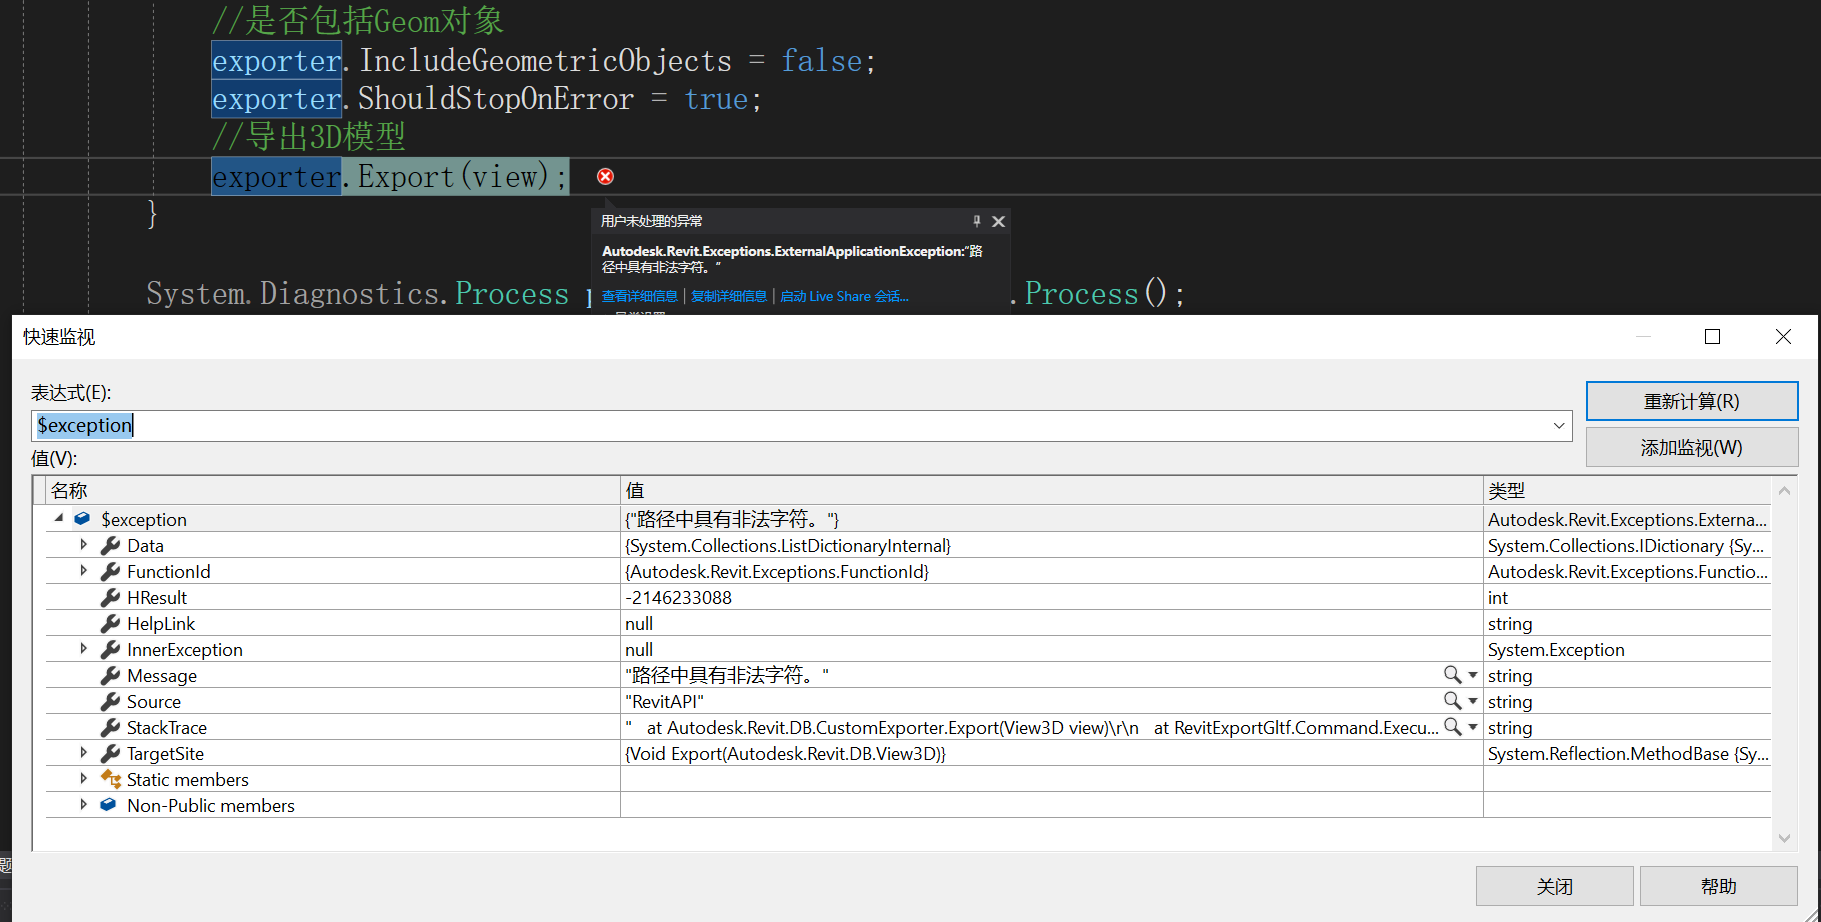This screenshot has width=1821, height=922.
Task: Select the Message row
Action: (x=908, y=675)
